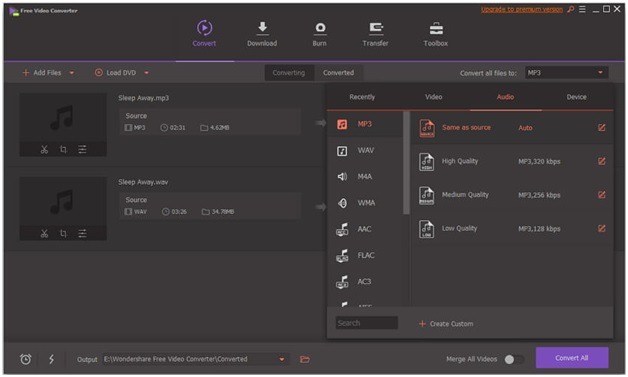
Task: Edit the Same as source preset
Action: pyautogui.click(x=602, y=127)
